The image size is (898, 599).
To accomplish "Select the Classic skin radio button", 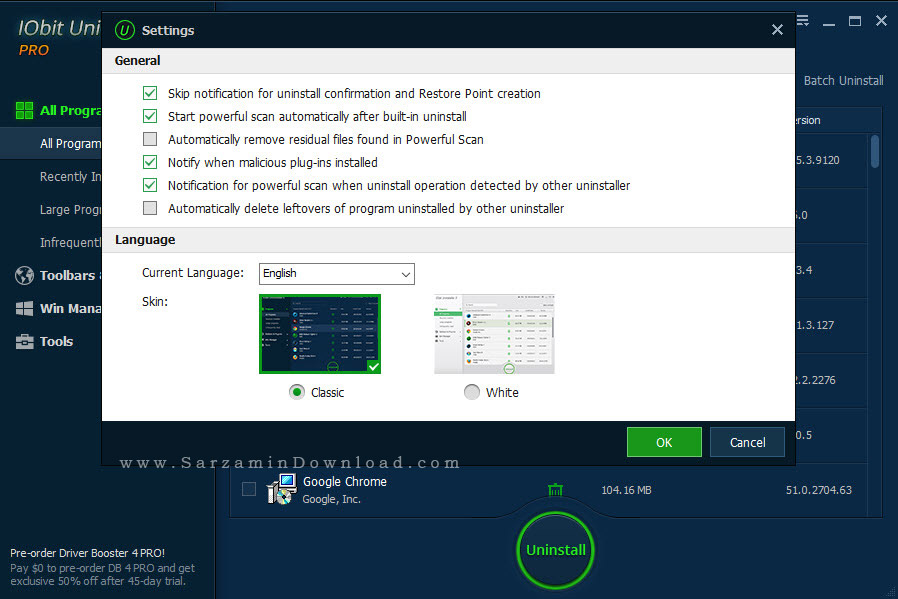I will (x=297, y=392).
